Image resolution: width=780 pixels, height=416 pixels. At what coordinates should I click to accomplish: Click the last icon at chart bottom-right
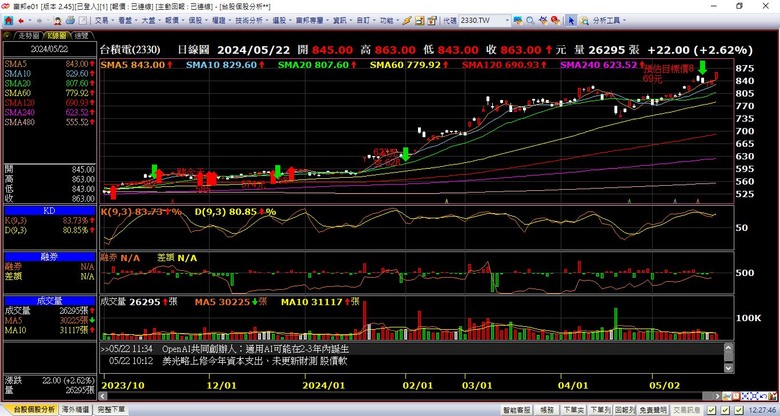(773, 396)
